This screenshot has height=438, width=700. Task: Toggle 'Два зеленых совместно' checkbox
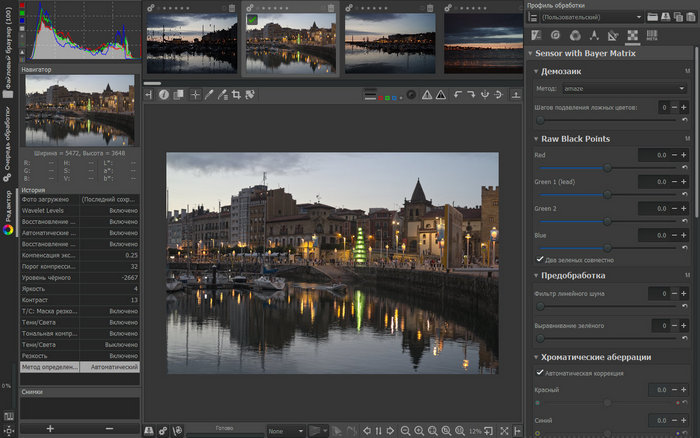coord(541,259)
